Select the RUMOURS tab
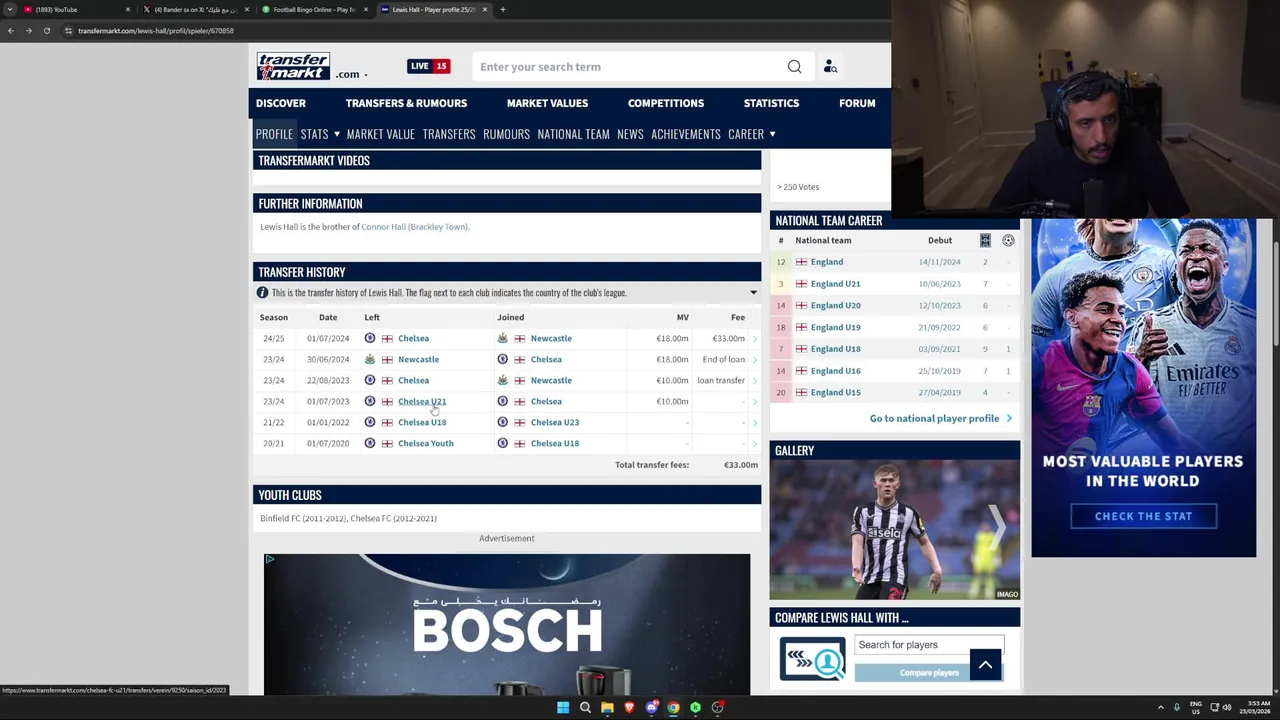This screenshot has height=720, width=1280. point(506,134)
